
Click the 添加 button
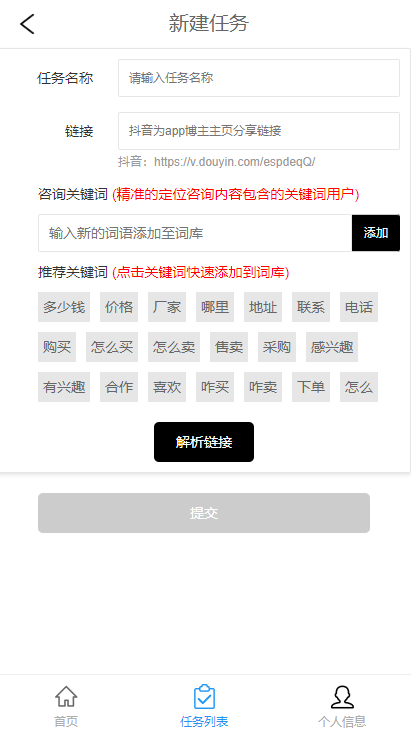[x=376, y=233]
